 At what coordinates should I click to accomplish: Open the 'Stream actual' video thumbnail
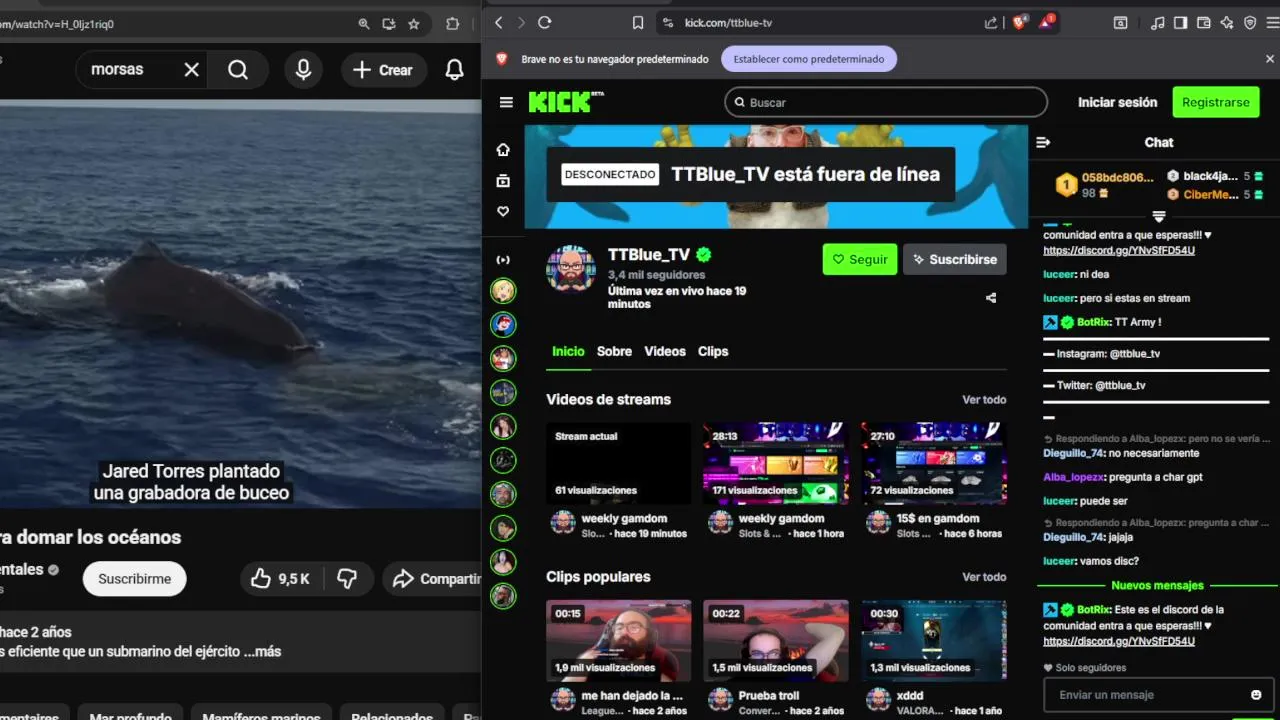(x=618, y=463)
